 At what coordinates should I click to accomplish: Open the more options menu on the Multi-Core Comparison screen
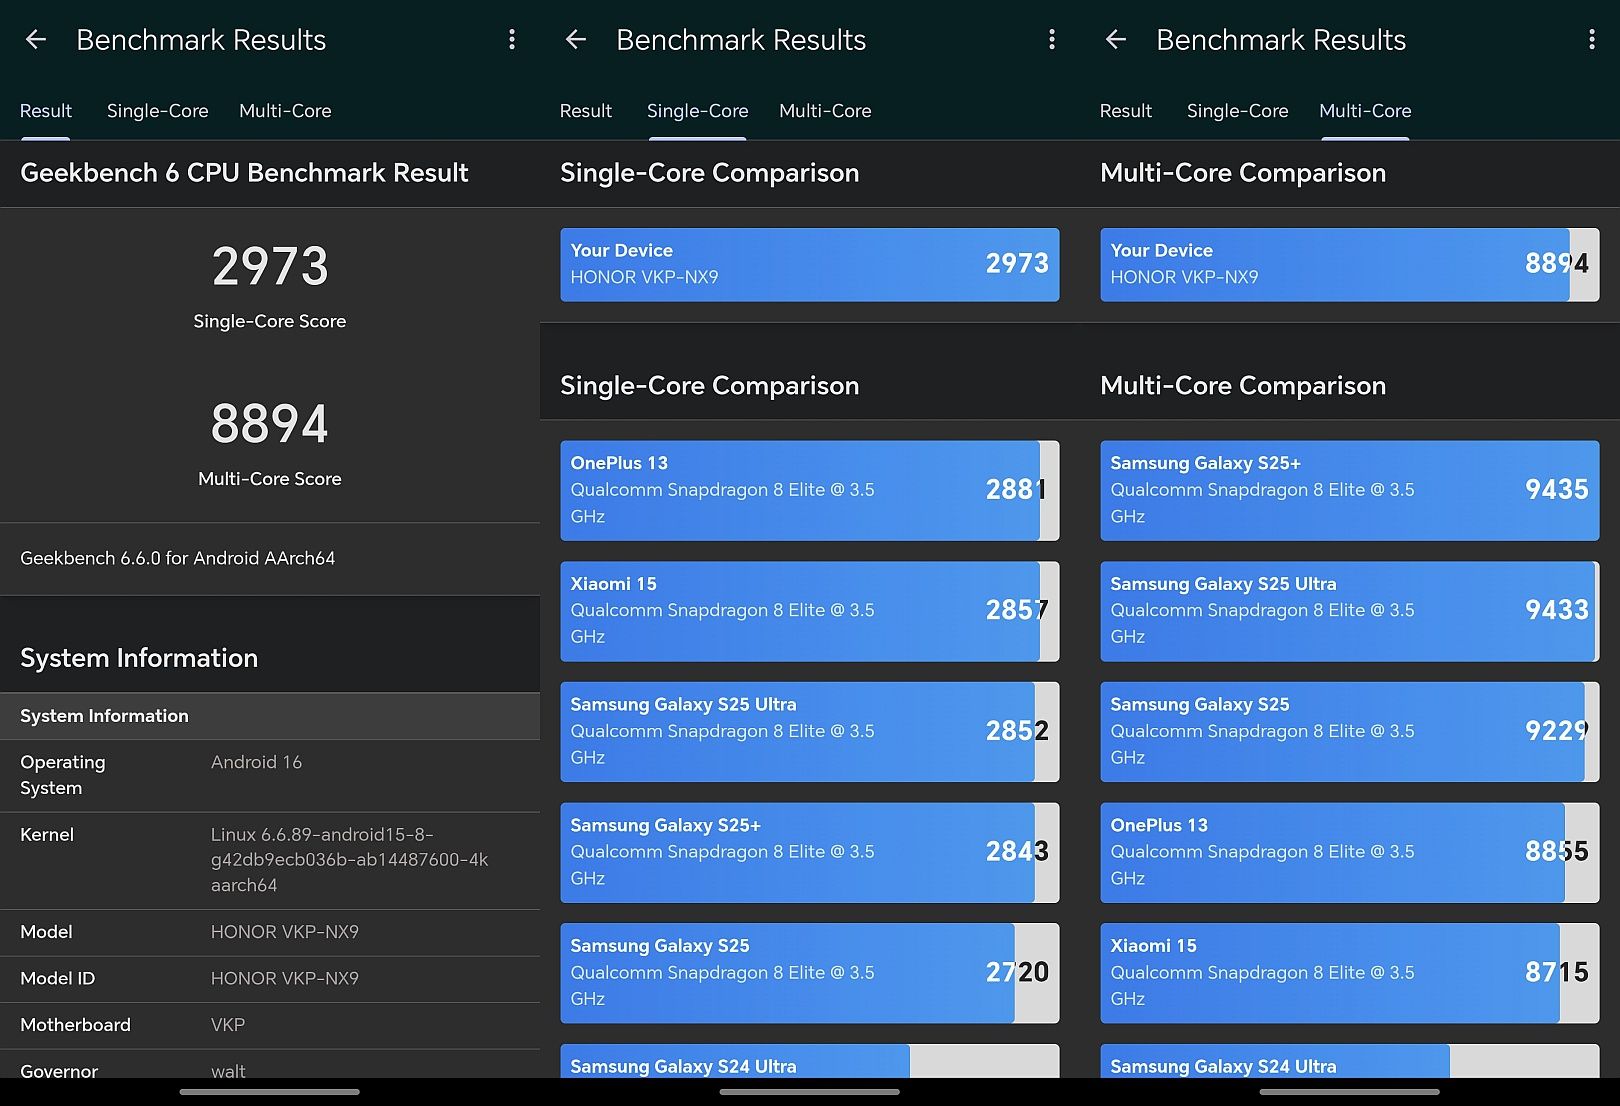1592,40
